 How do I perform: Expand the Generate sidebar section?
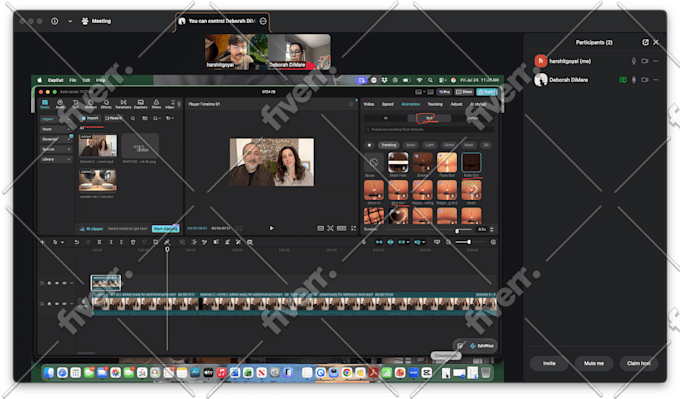pos(56,139)
